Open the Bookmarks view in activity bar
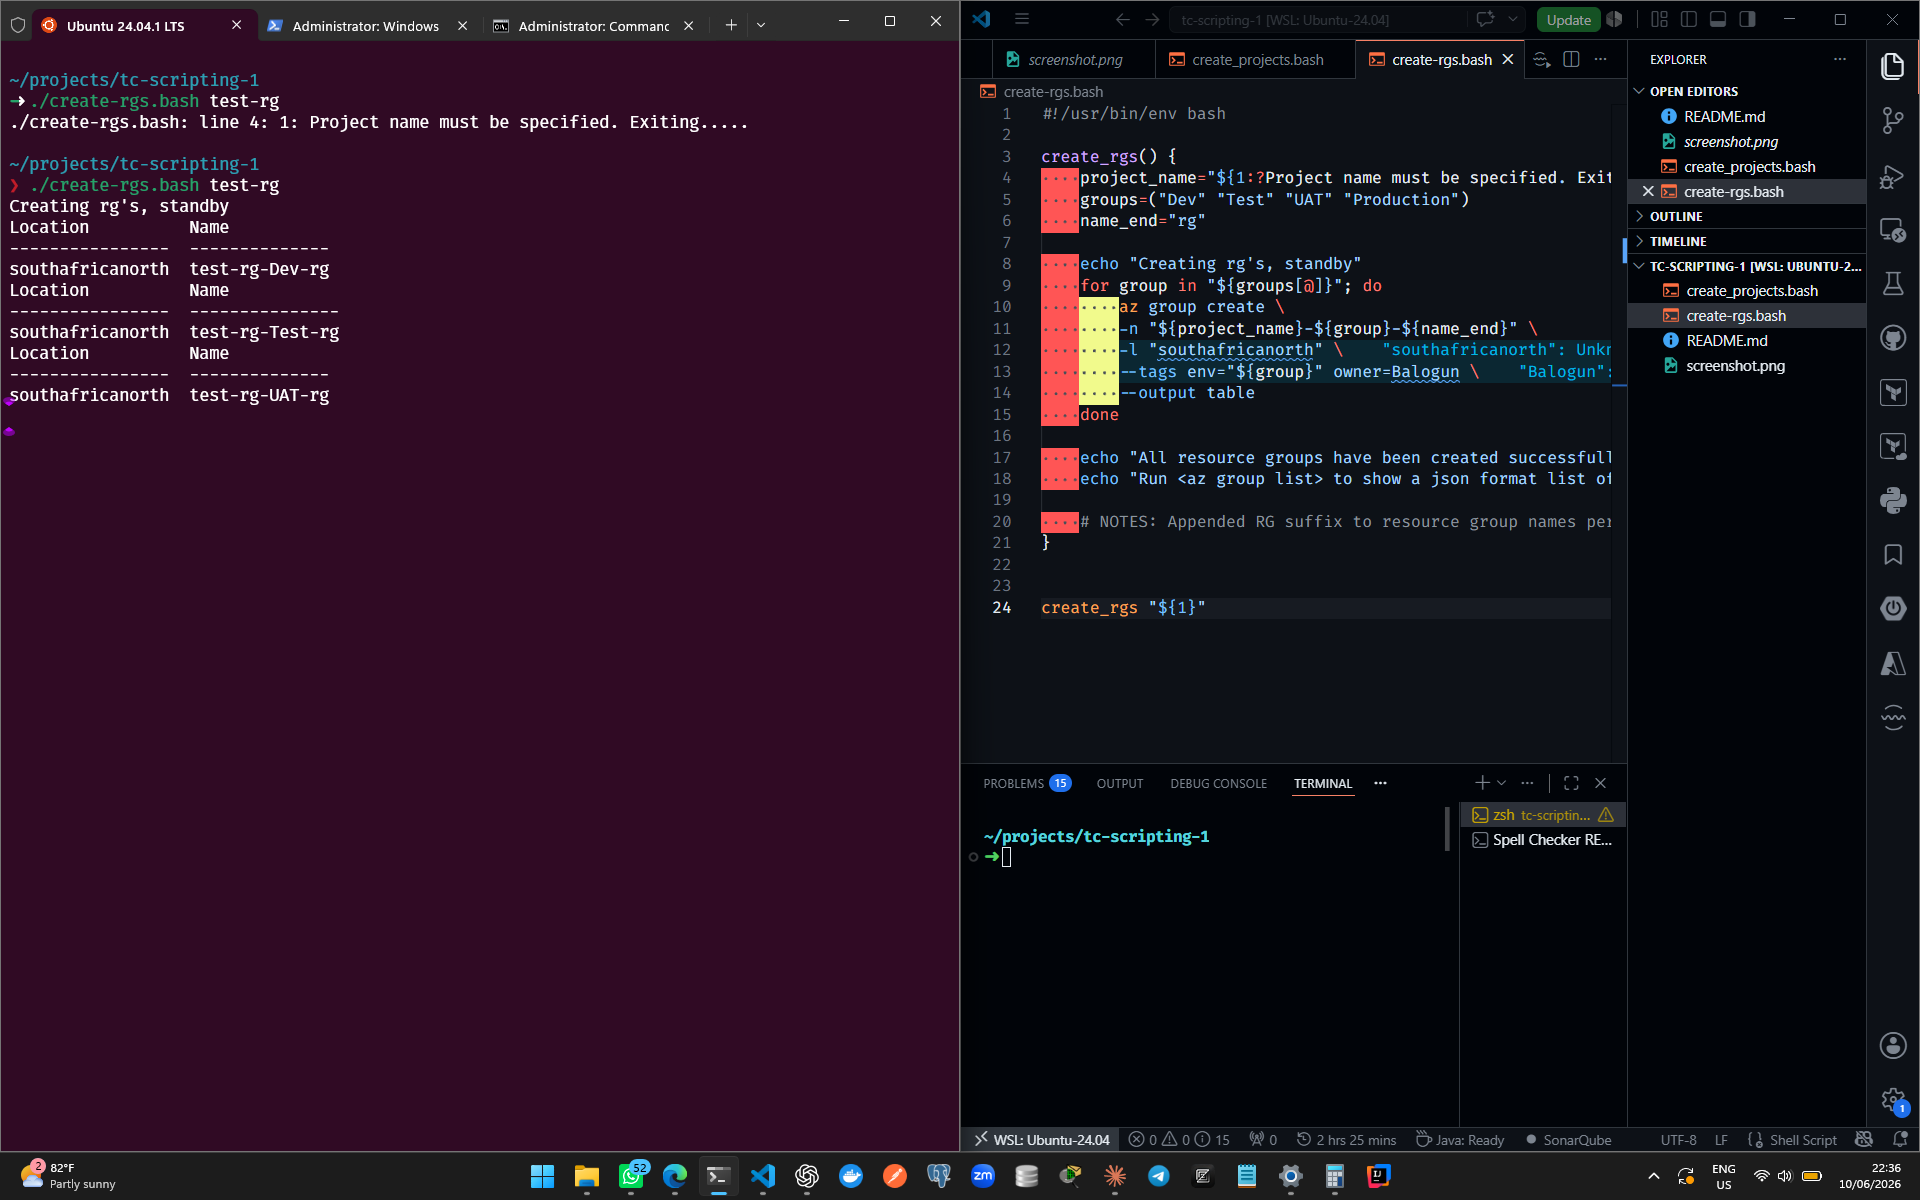The height and width of the screenshot is (1200, 1920). point(1892,555)
